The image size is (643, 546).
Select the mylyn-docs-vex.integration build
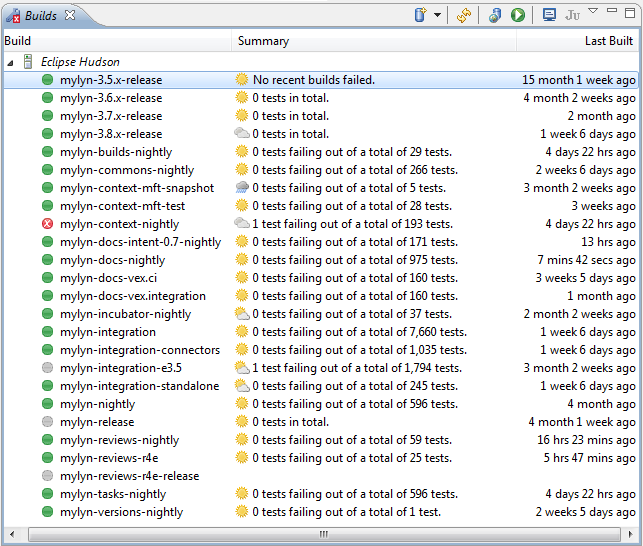point(132,296)
